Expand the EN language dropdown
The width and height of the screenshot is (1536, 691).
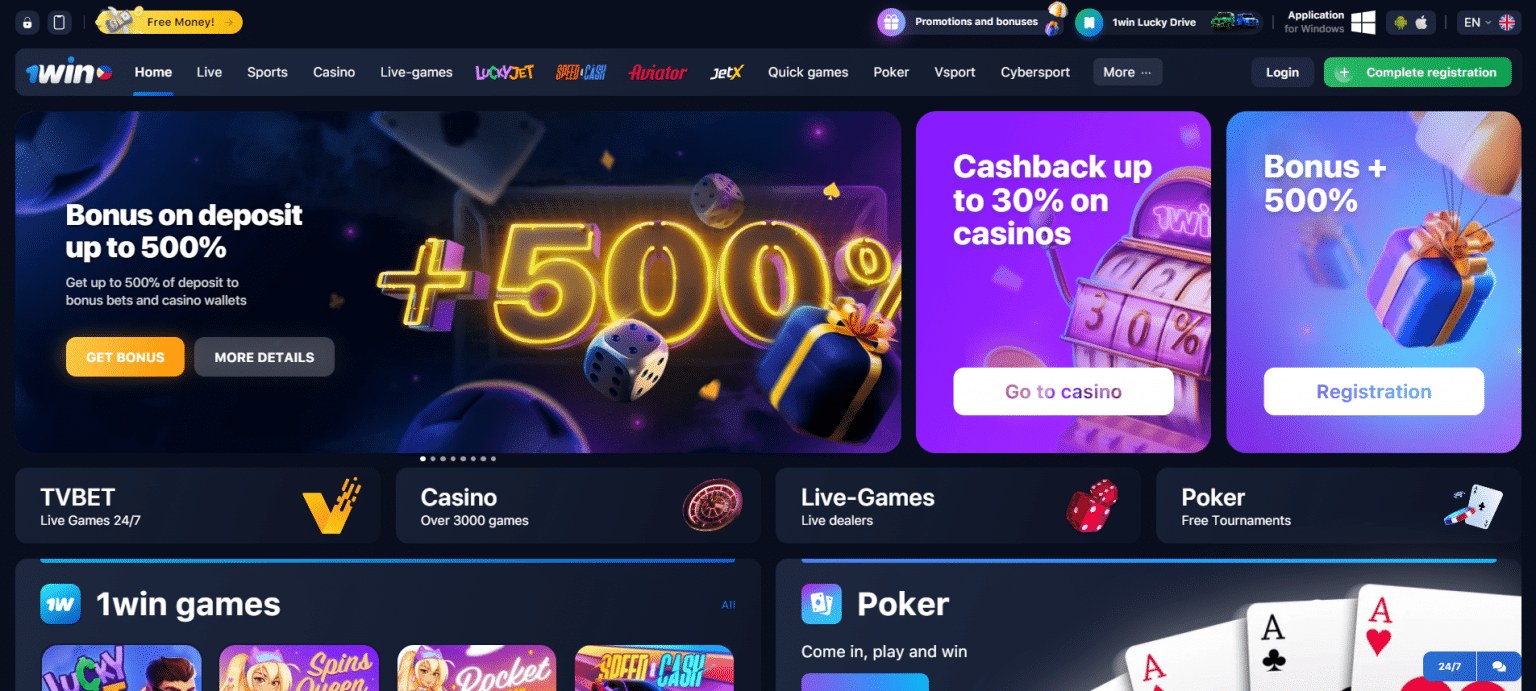(x=1489, y=22)
